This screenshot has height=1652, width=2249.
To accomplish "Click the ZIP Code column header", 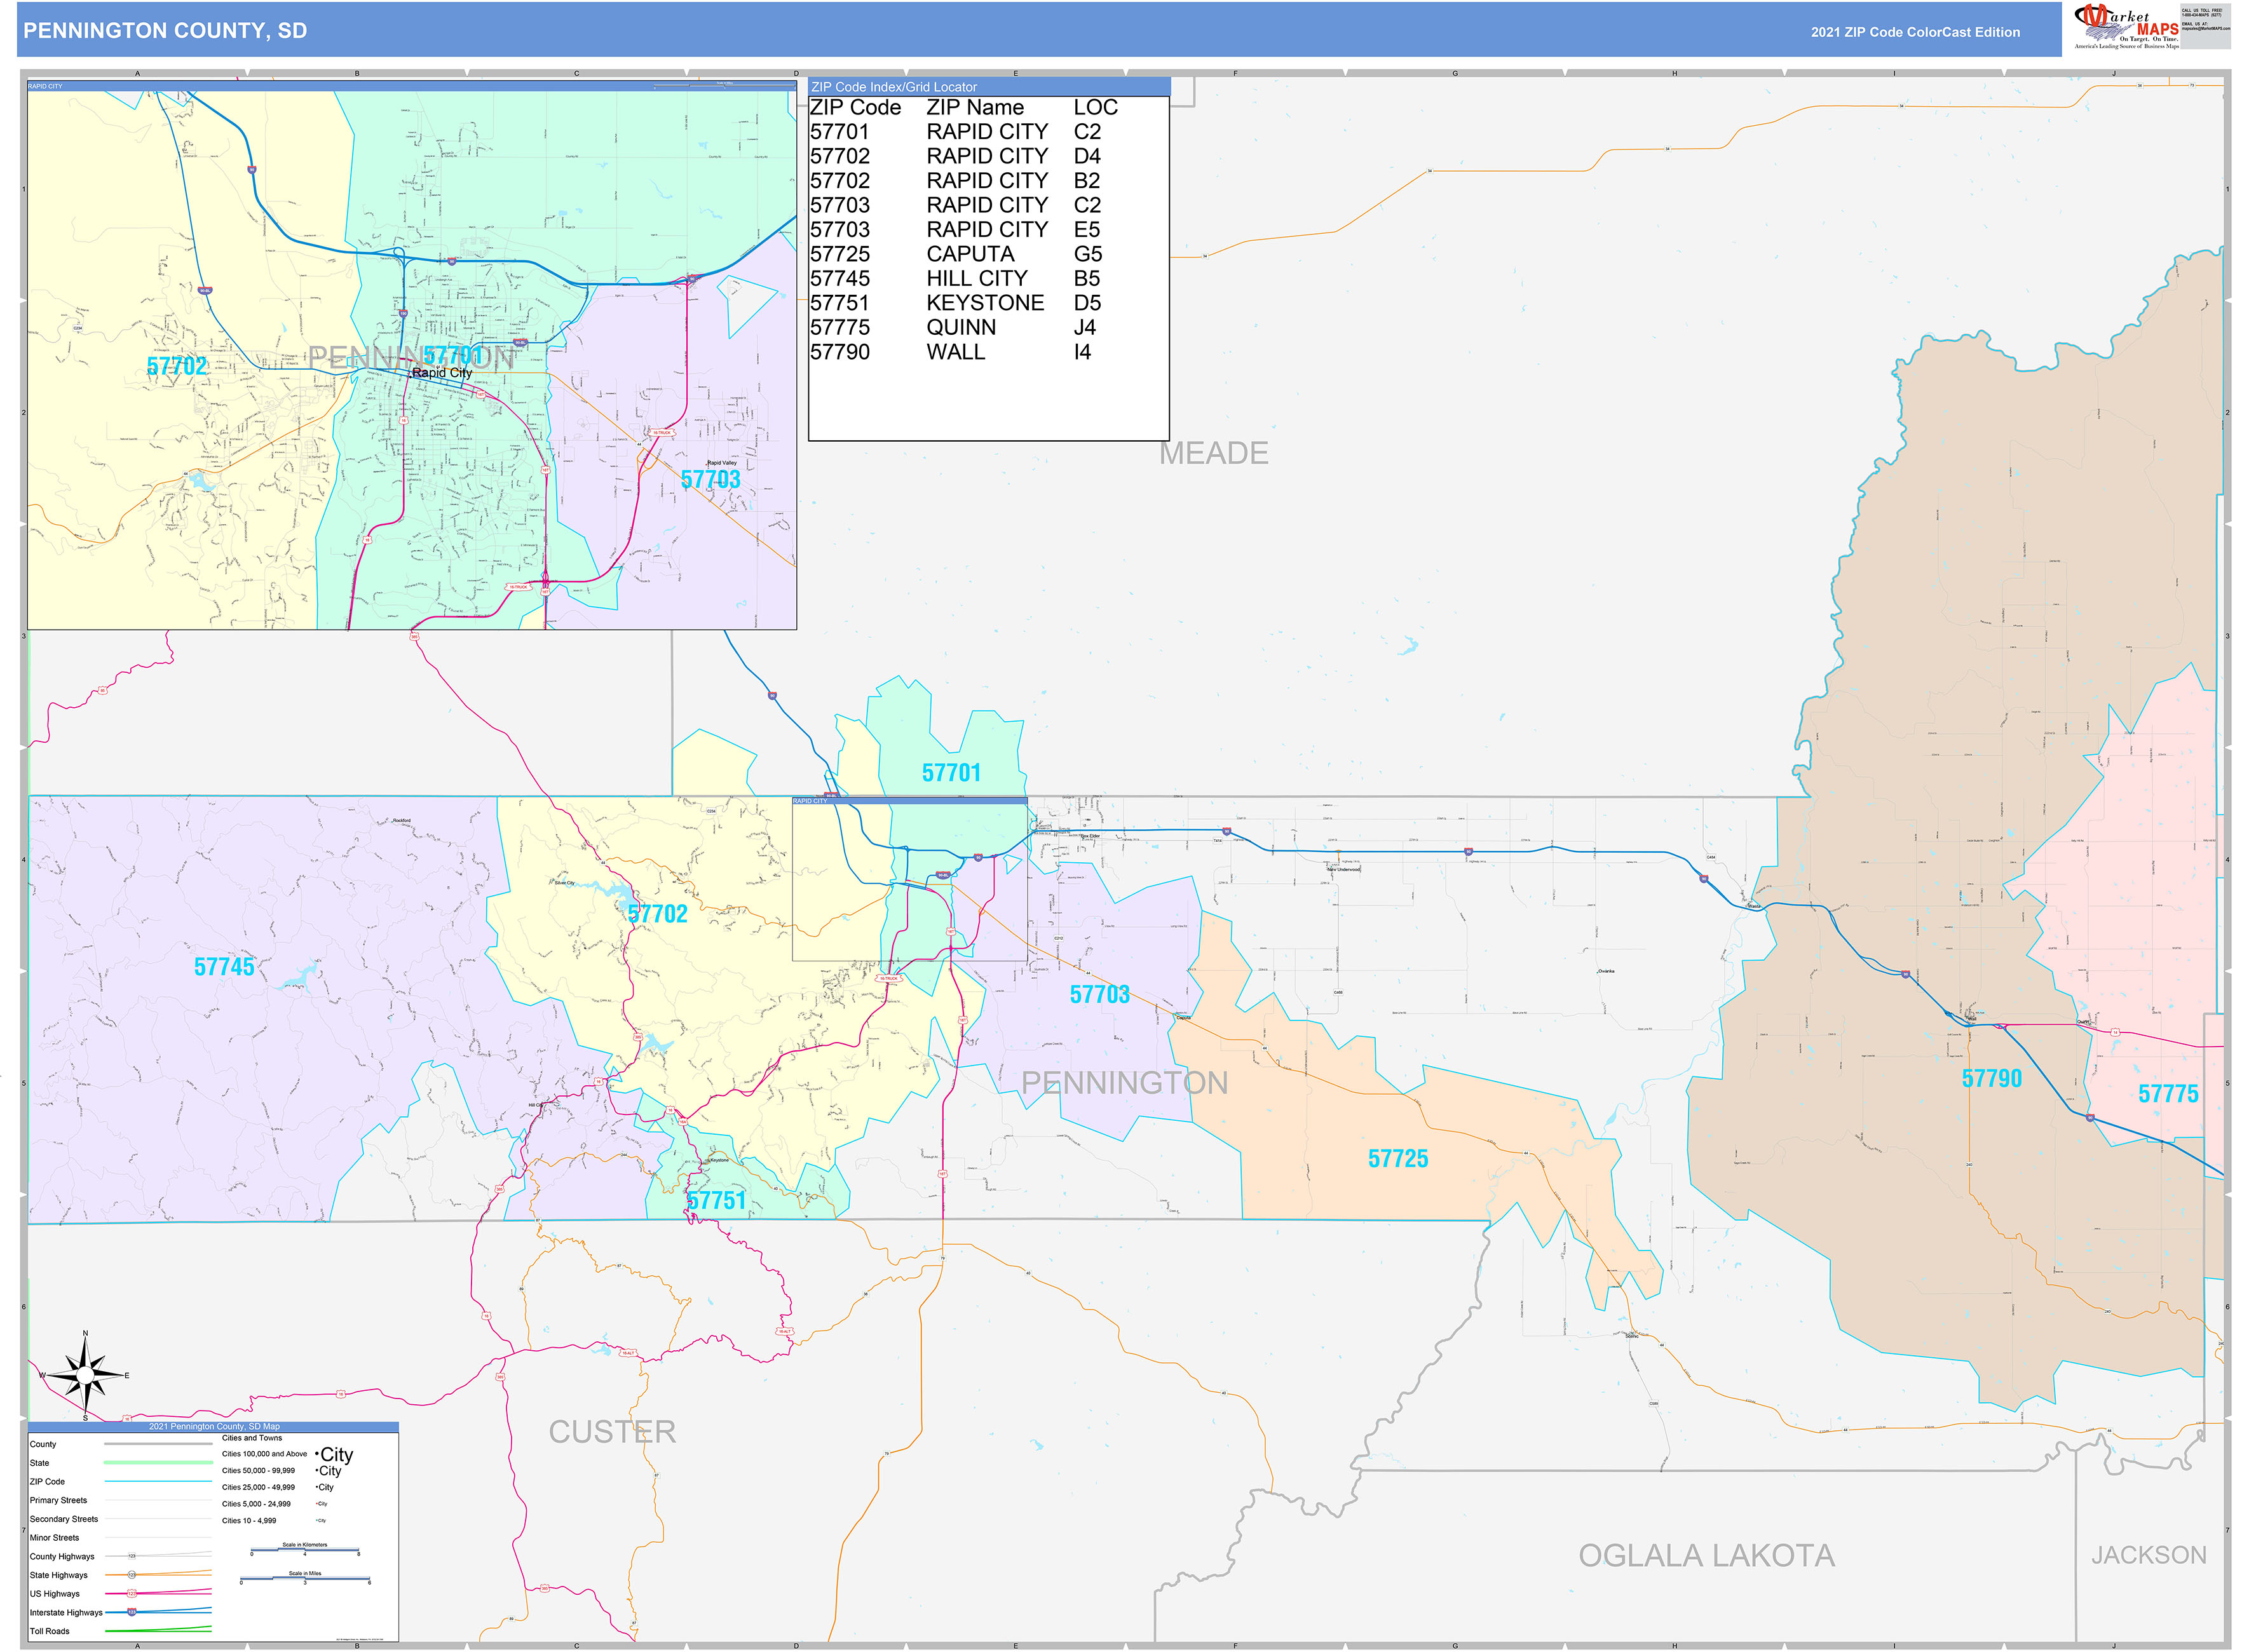I will 855,108.
